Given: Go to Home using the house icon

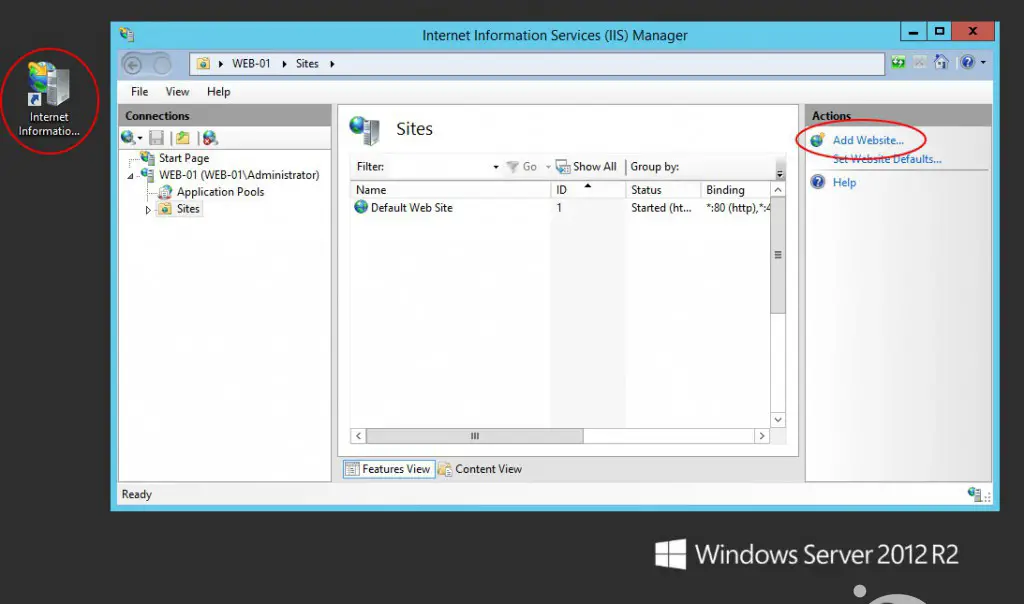Looking at the screenshot, I should pos(941,63).
